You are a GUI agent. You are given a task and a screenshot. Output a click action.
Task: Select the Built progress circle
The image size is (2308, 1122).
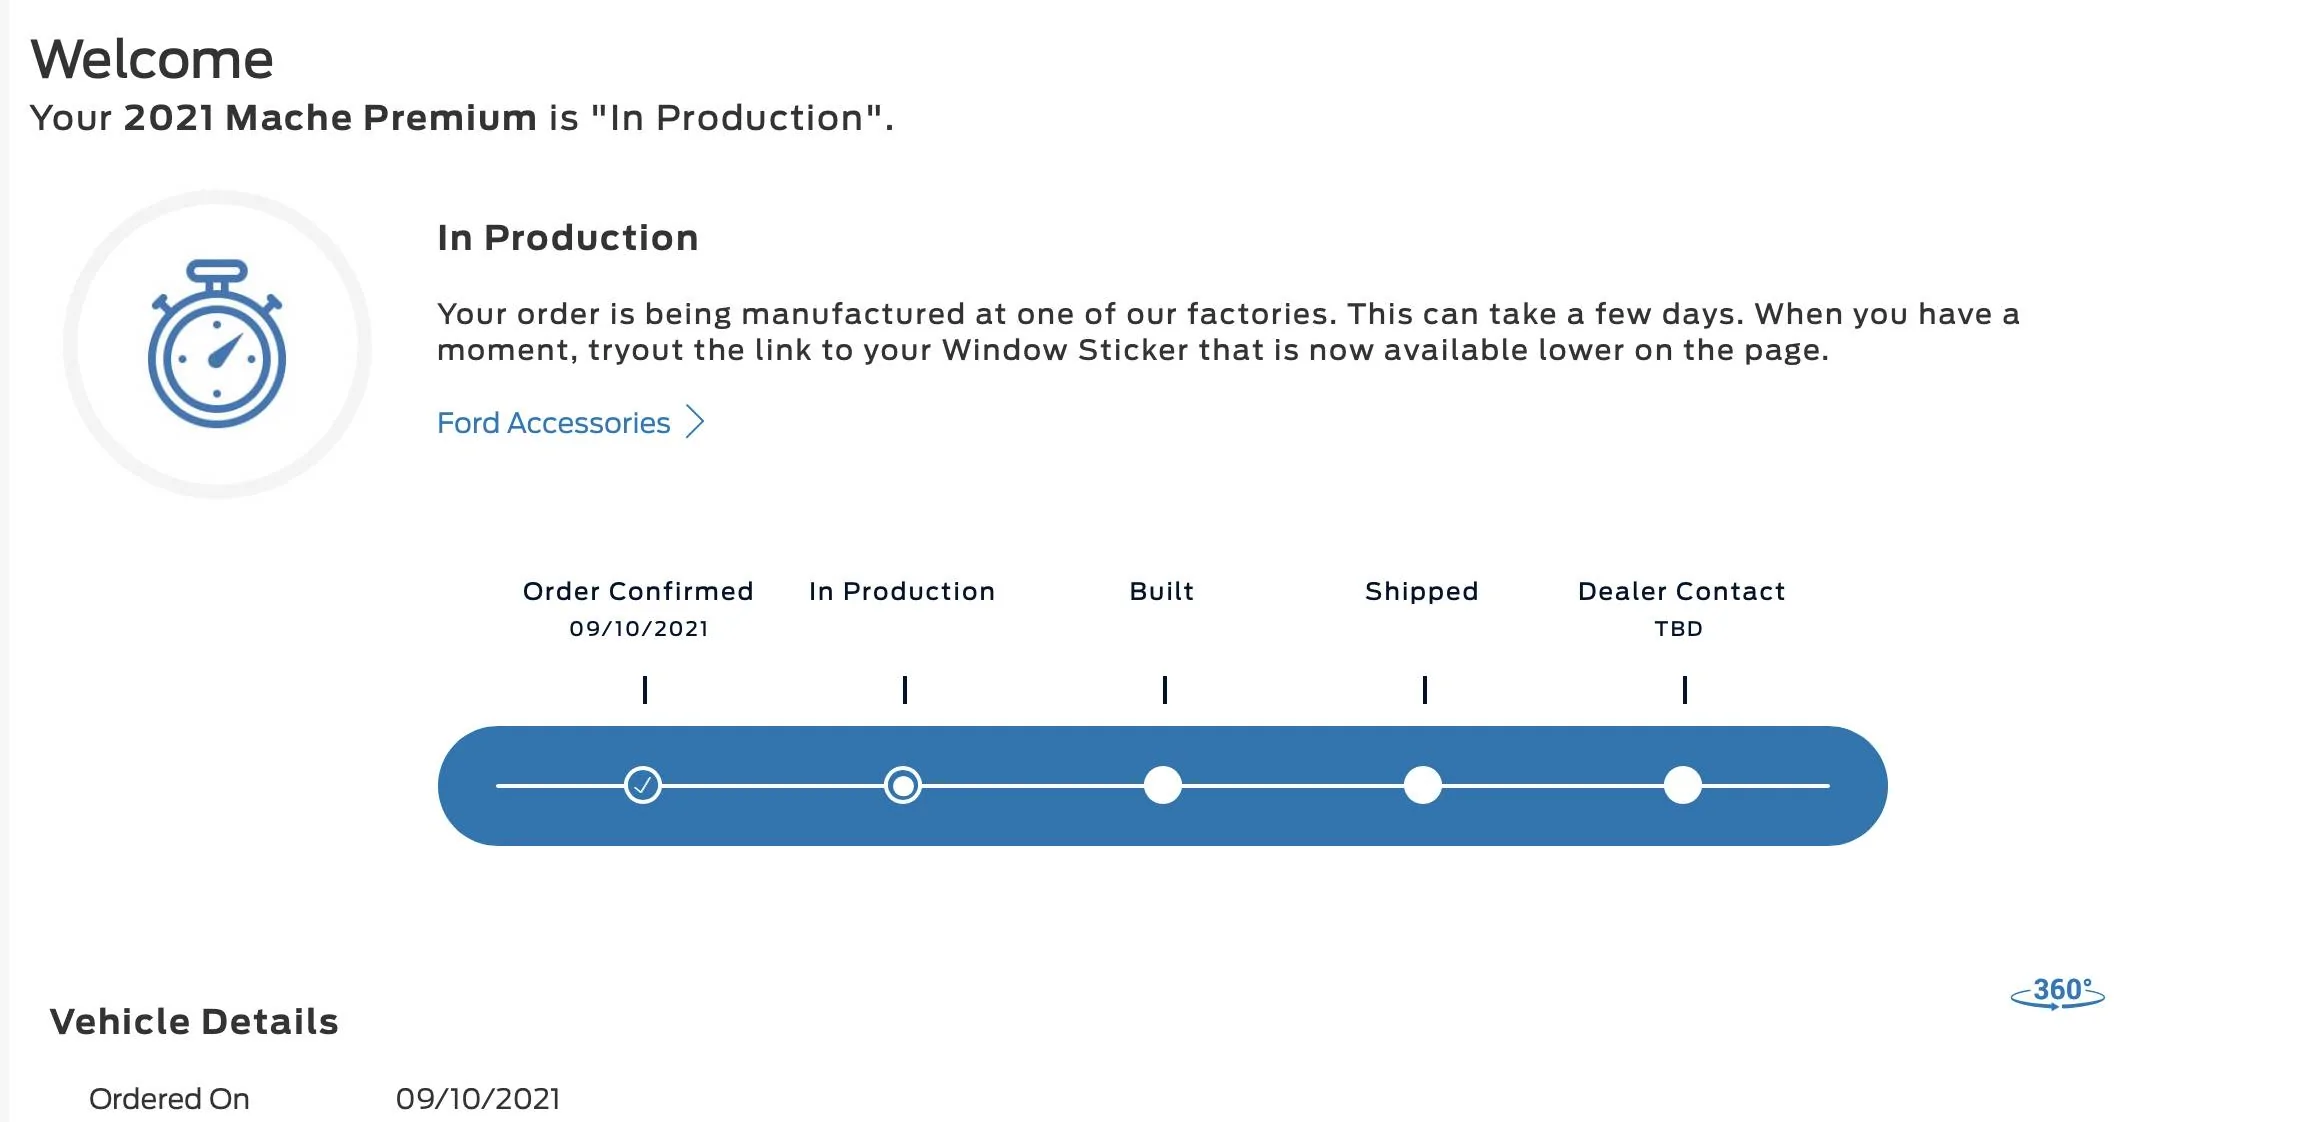pos(1163,785)
